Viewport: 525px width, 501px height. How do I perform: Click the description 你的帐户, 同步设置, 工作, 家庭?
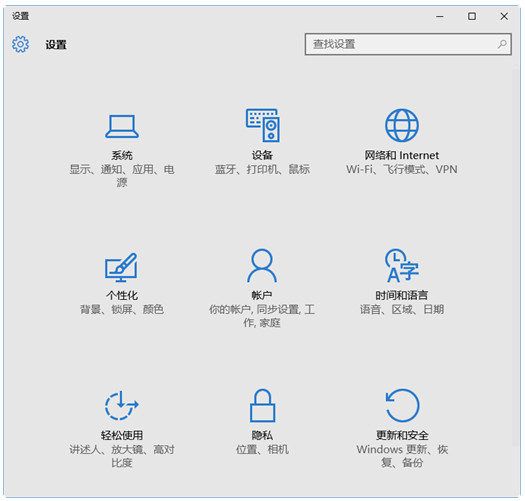[262, 316]
